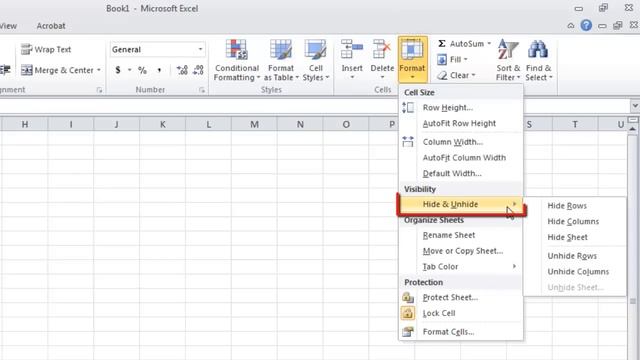Image resolution: width=640 pixels, height=360 pixels.
Task: Select column K header
Action: 162,124
